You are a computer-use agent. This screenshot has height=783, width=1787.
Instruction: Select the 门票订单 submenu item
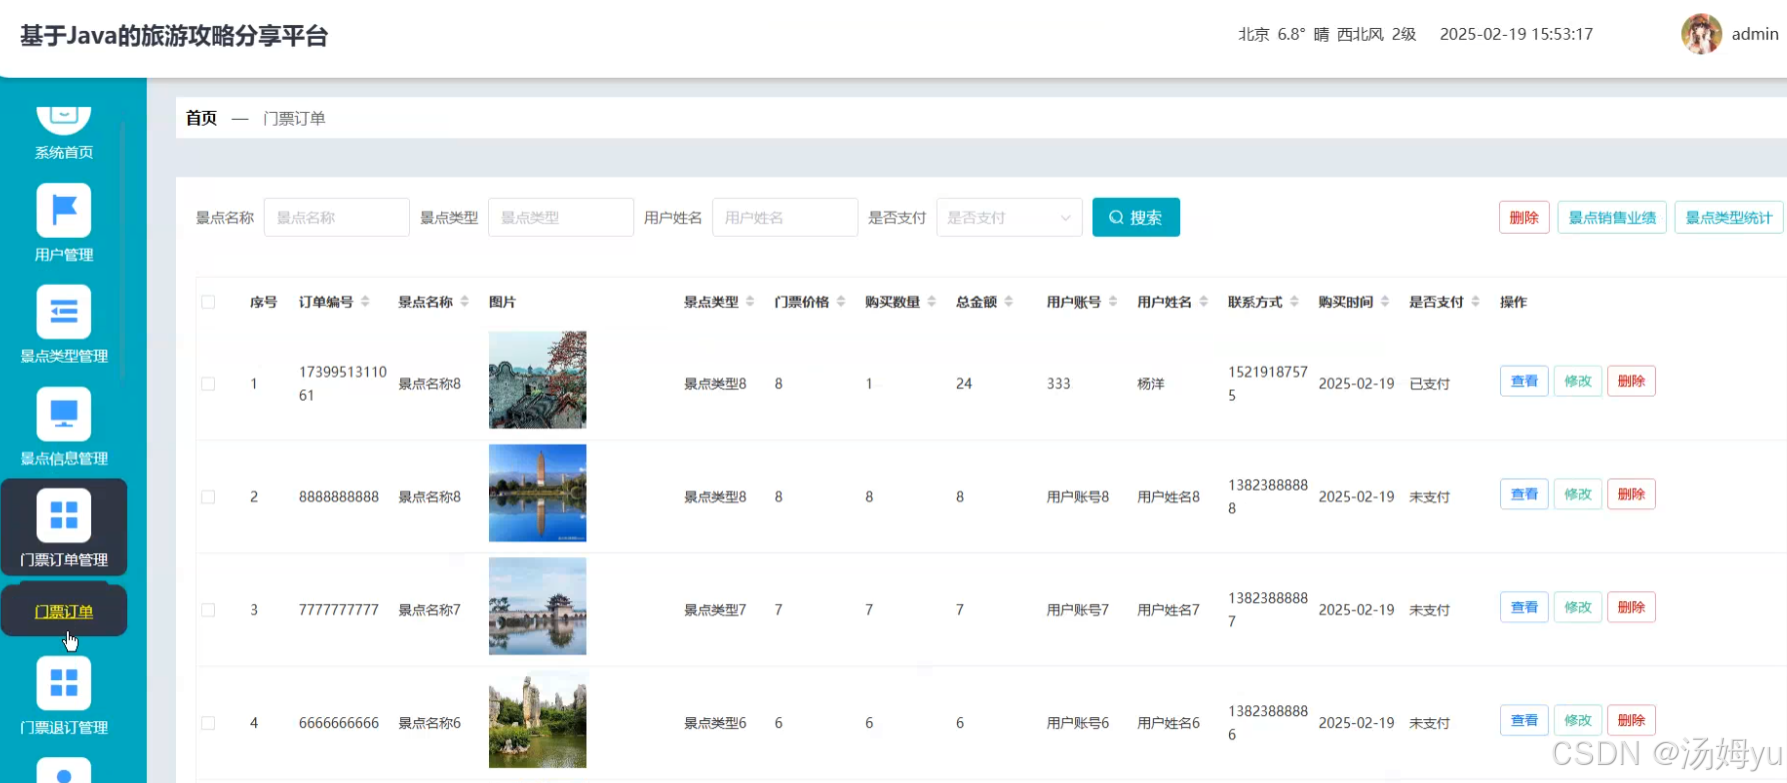tap(64, 611)
